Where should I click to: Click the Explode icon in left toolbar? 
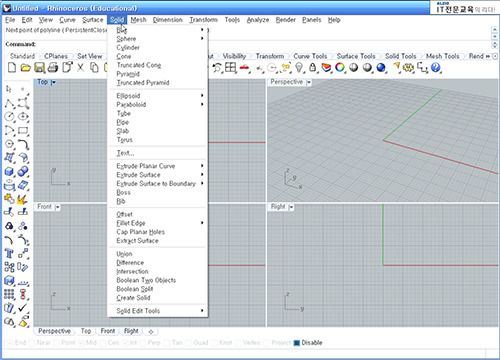[23, 199]
